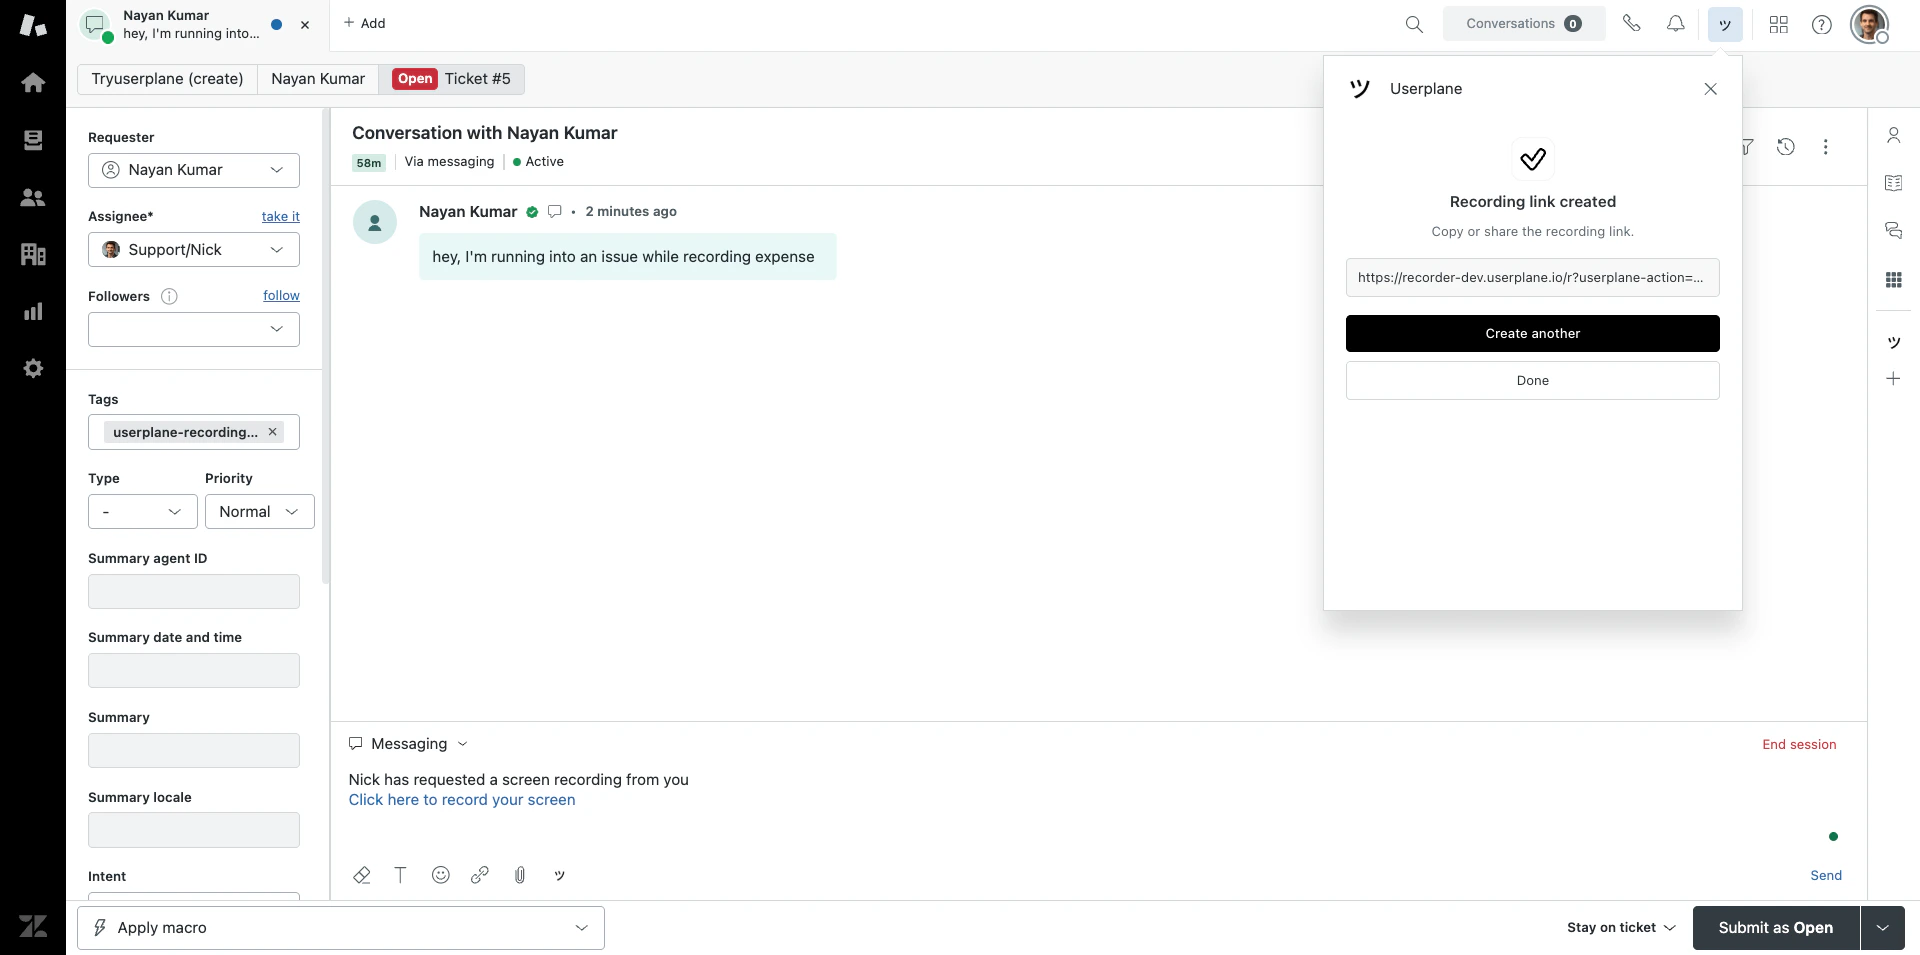Remove the userplane-recording tag
The width and height of the screenshot is (1920, 955).
(272, 432)
